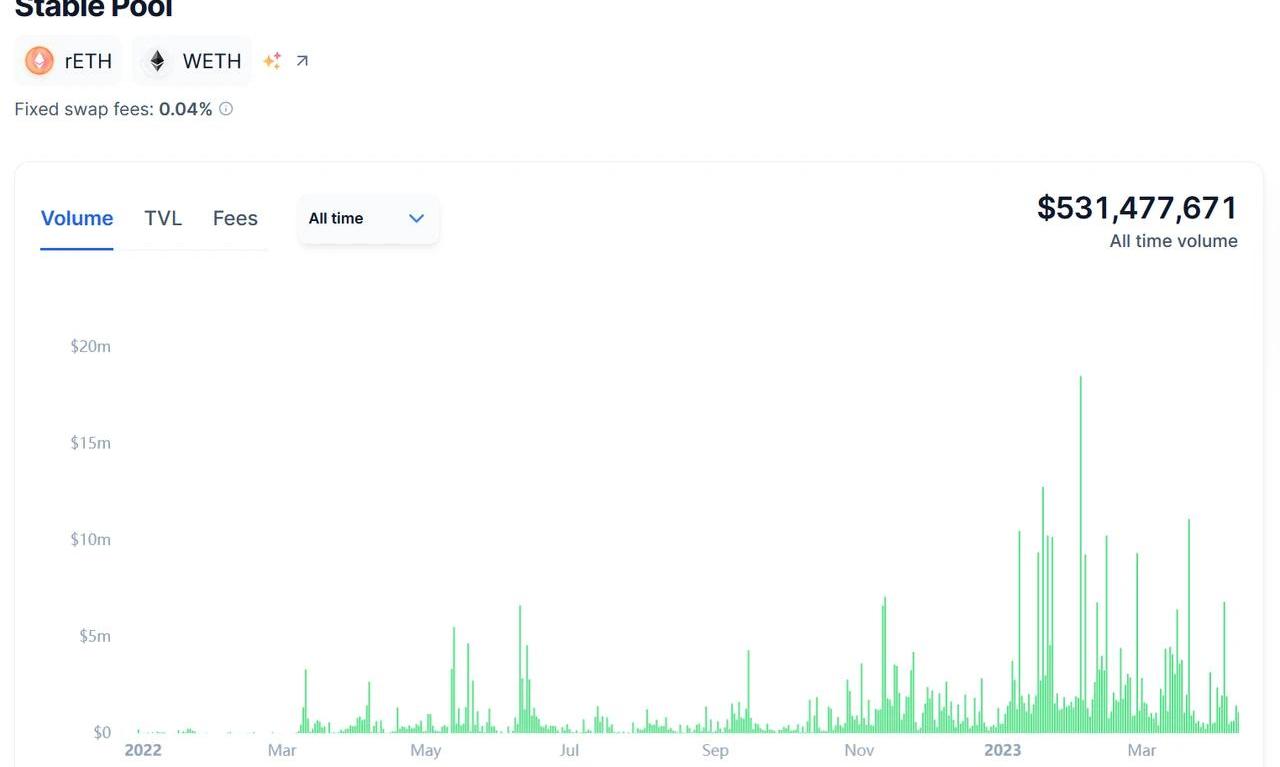Image resolution: width=1280 pixels, height=767 pixels.
Task: Click the chevron arrow in All time selector
Action: coord(417,218)
